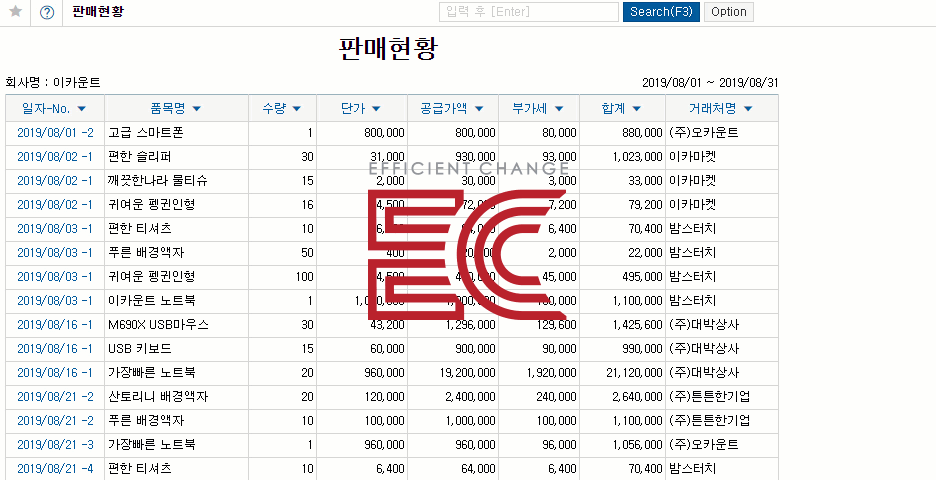Click total value 880,000

pos(642,133)
